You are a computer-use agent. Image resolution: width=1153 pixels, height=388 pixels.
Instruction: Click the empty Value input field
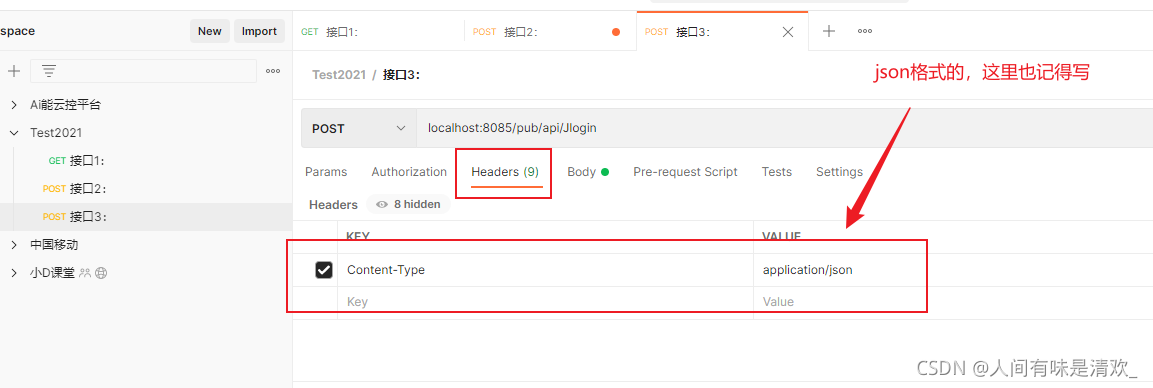pos(953,302)
